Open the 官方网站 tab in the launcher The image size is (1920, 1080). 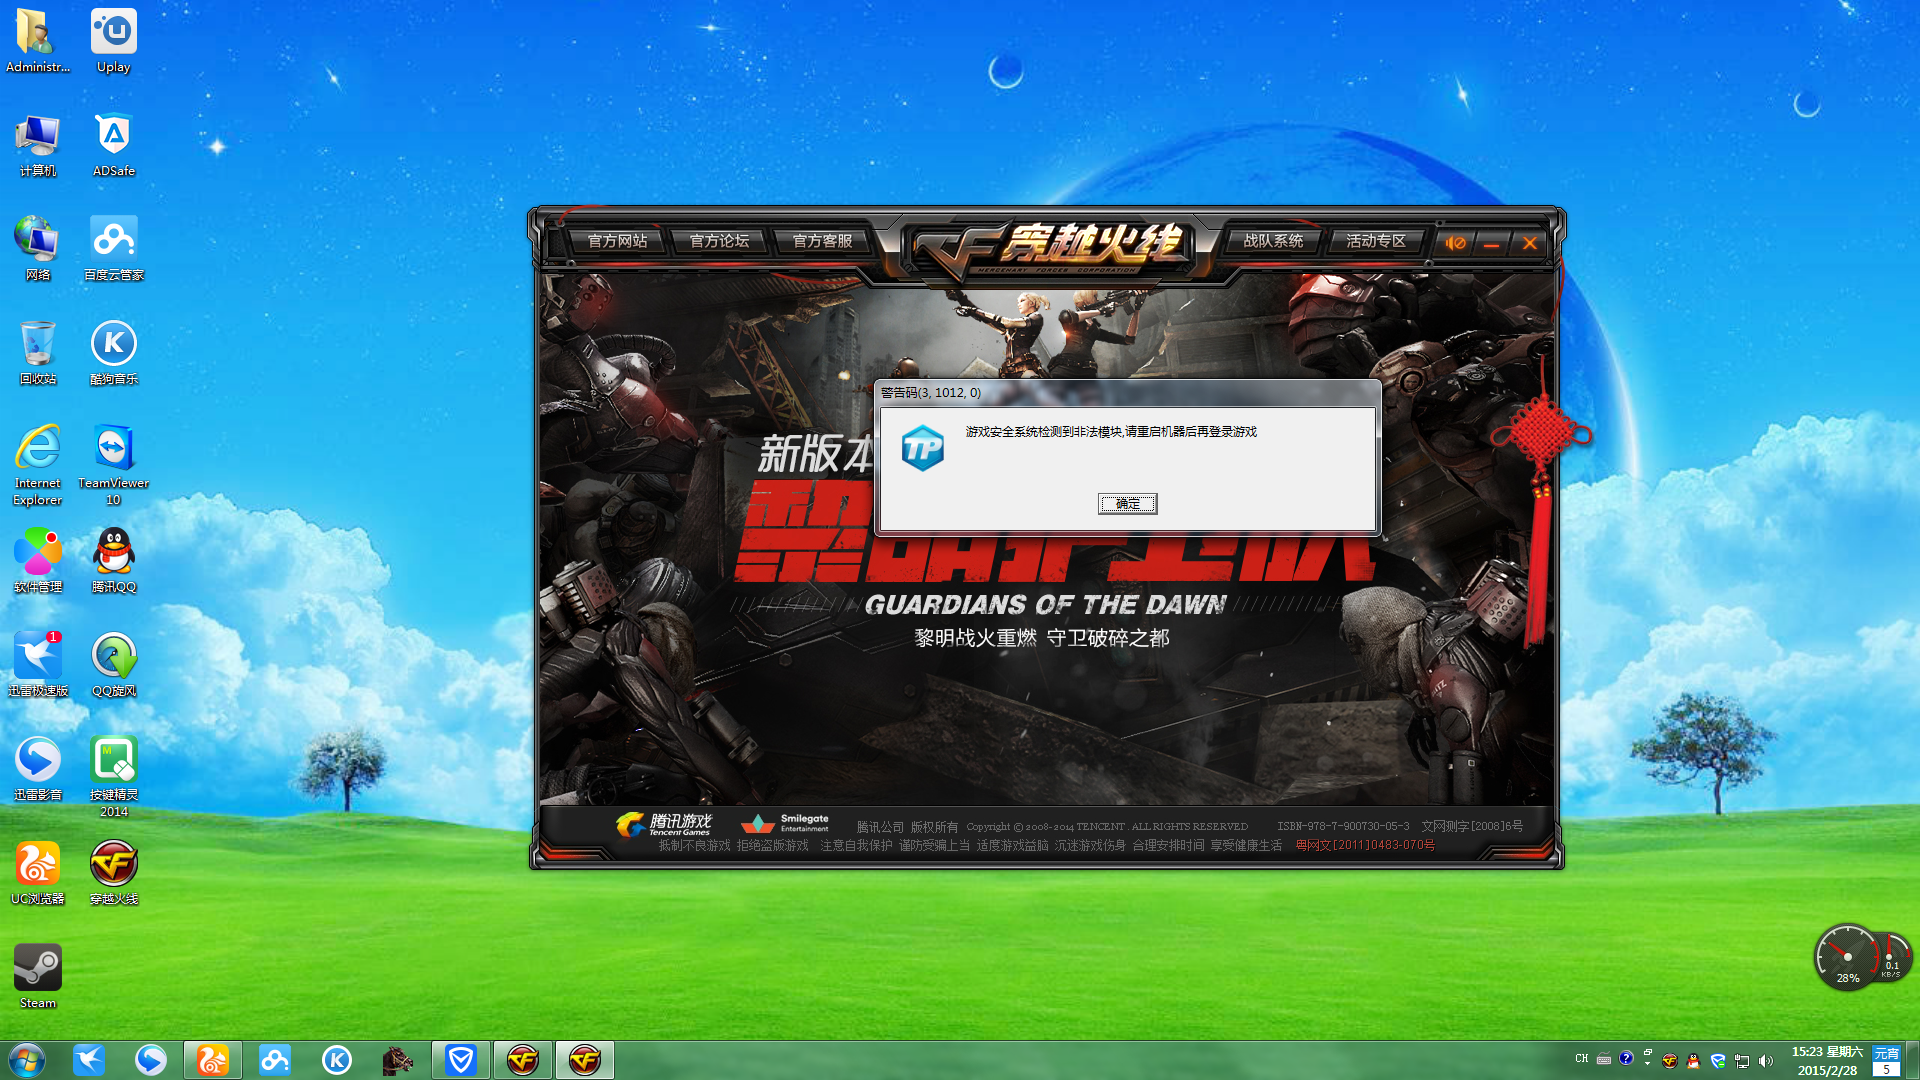[x=617, y=241]
